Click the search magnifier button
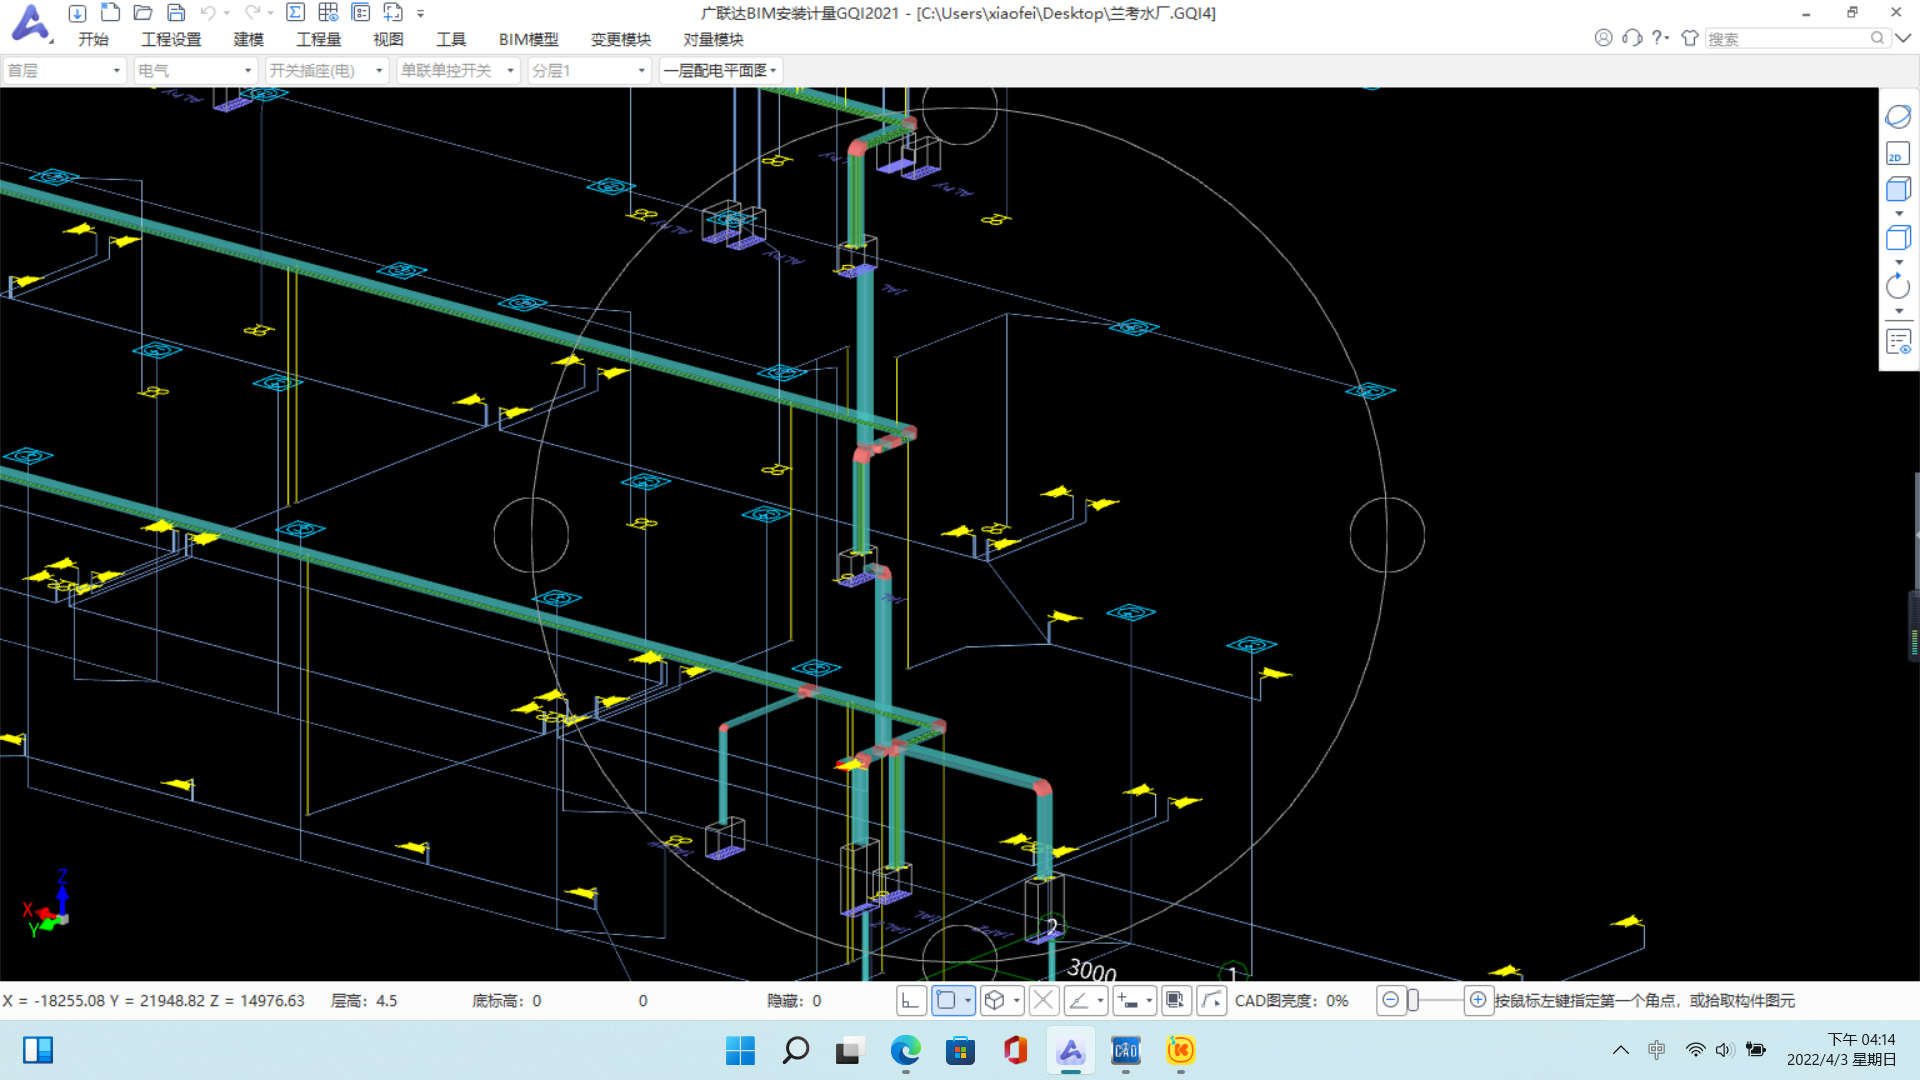The width and height of the screenshot is (1920, 1080). pyautogui.click(x=1877, y=38)
